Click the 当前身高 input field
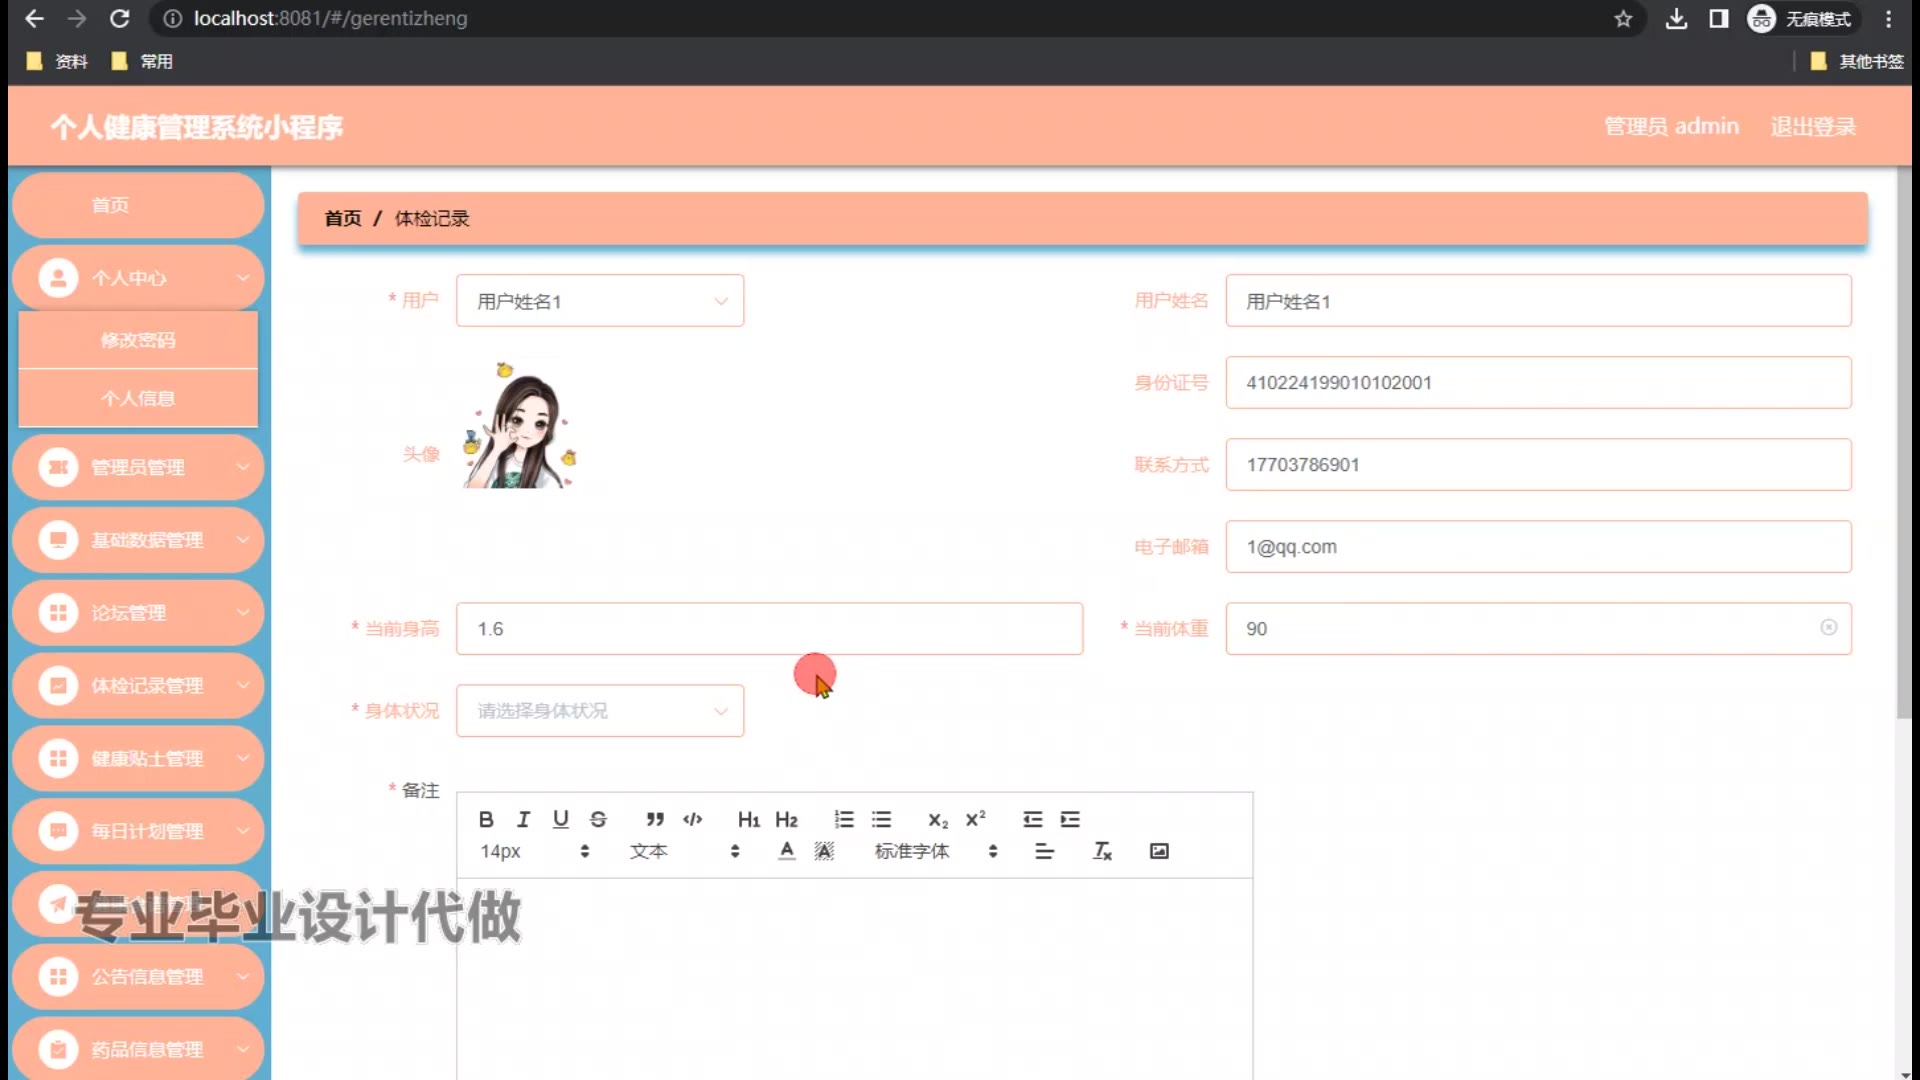Image resolution: width=1920 pixels, height=1080 pixels. tap(768, 629)
